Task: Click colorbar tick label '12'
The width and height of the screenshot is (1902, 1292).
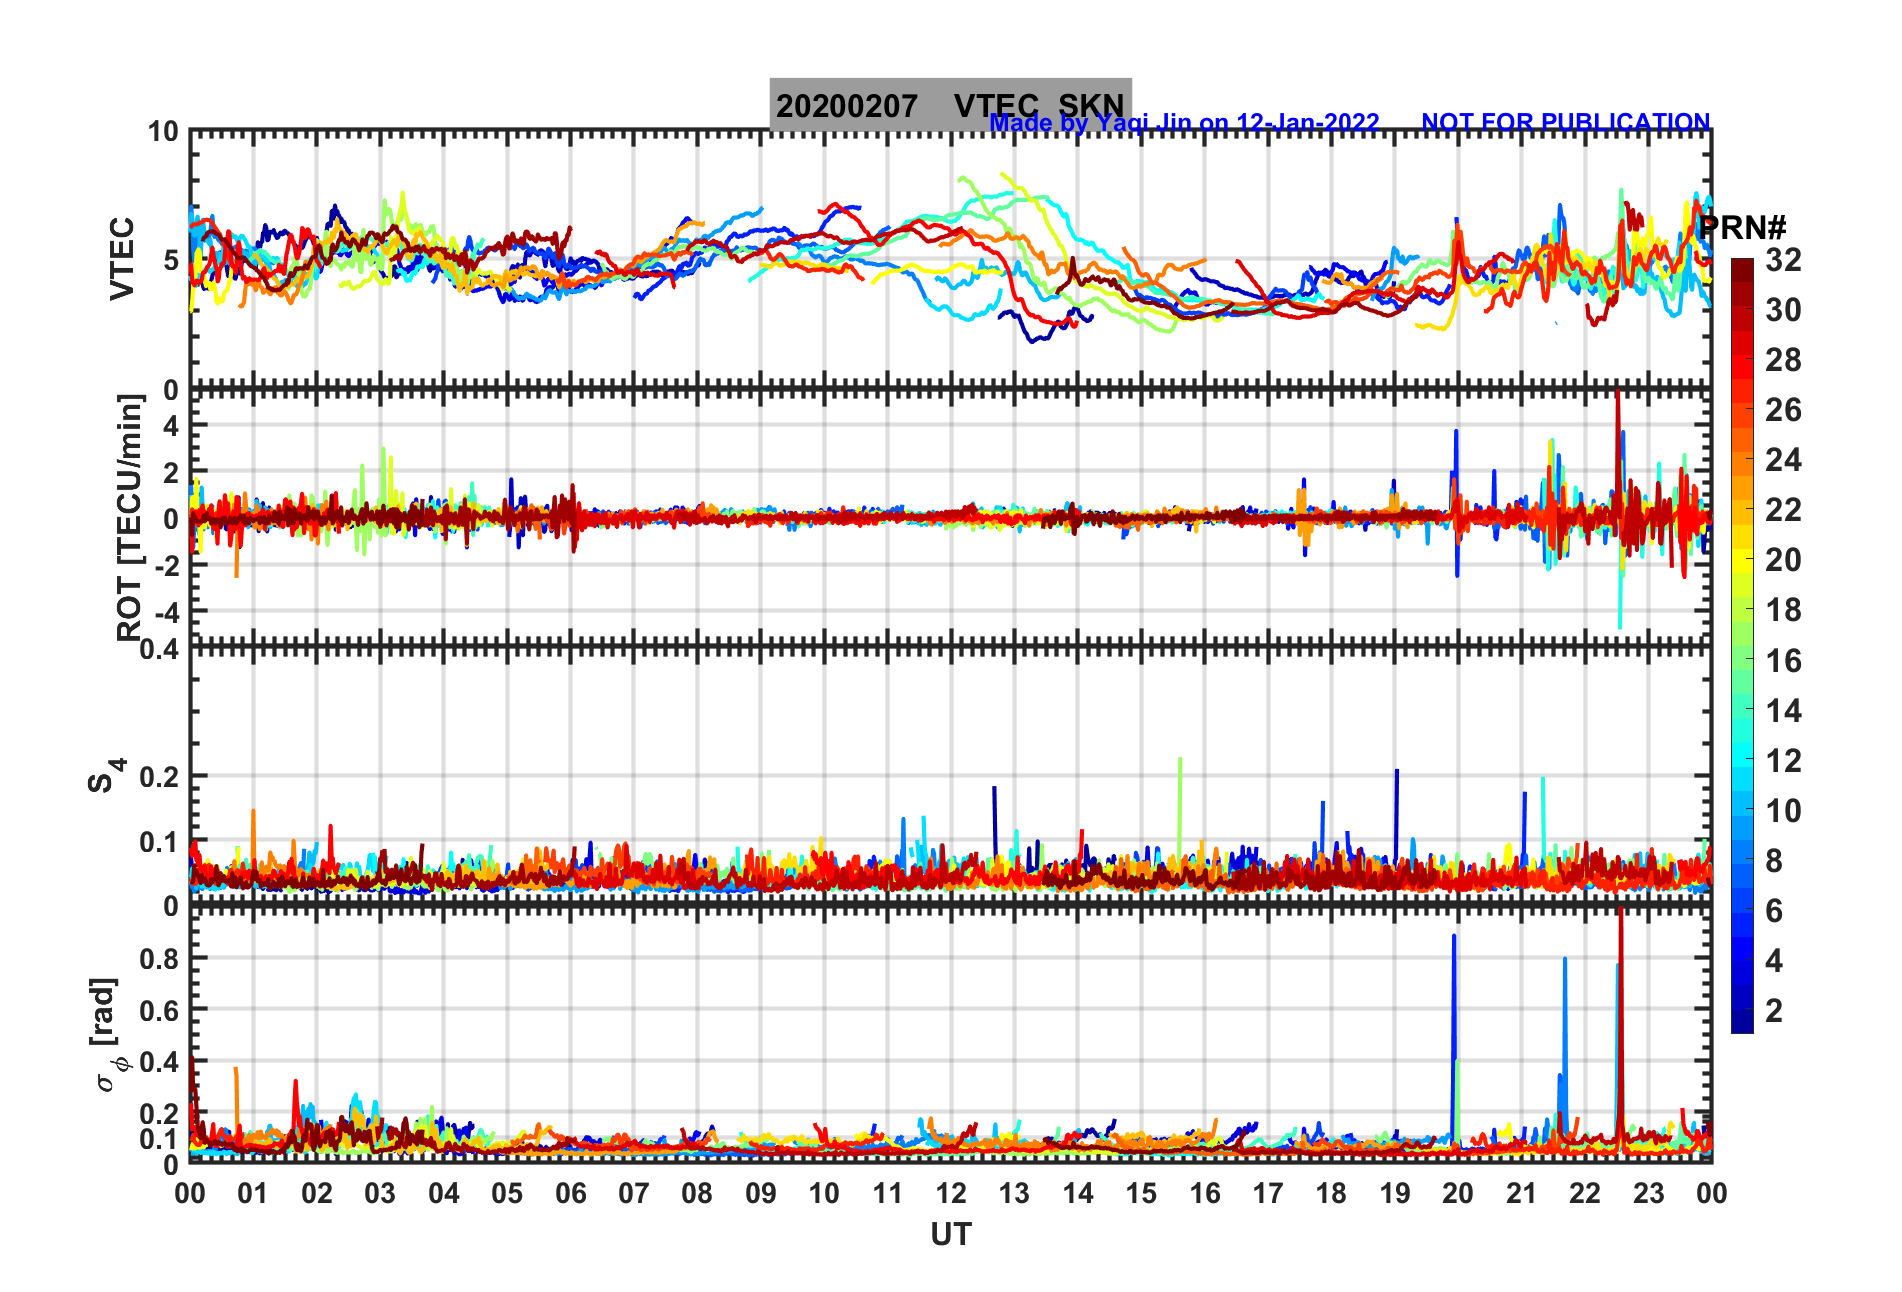Action: coord(1783,761)
